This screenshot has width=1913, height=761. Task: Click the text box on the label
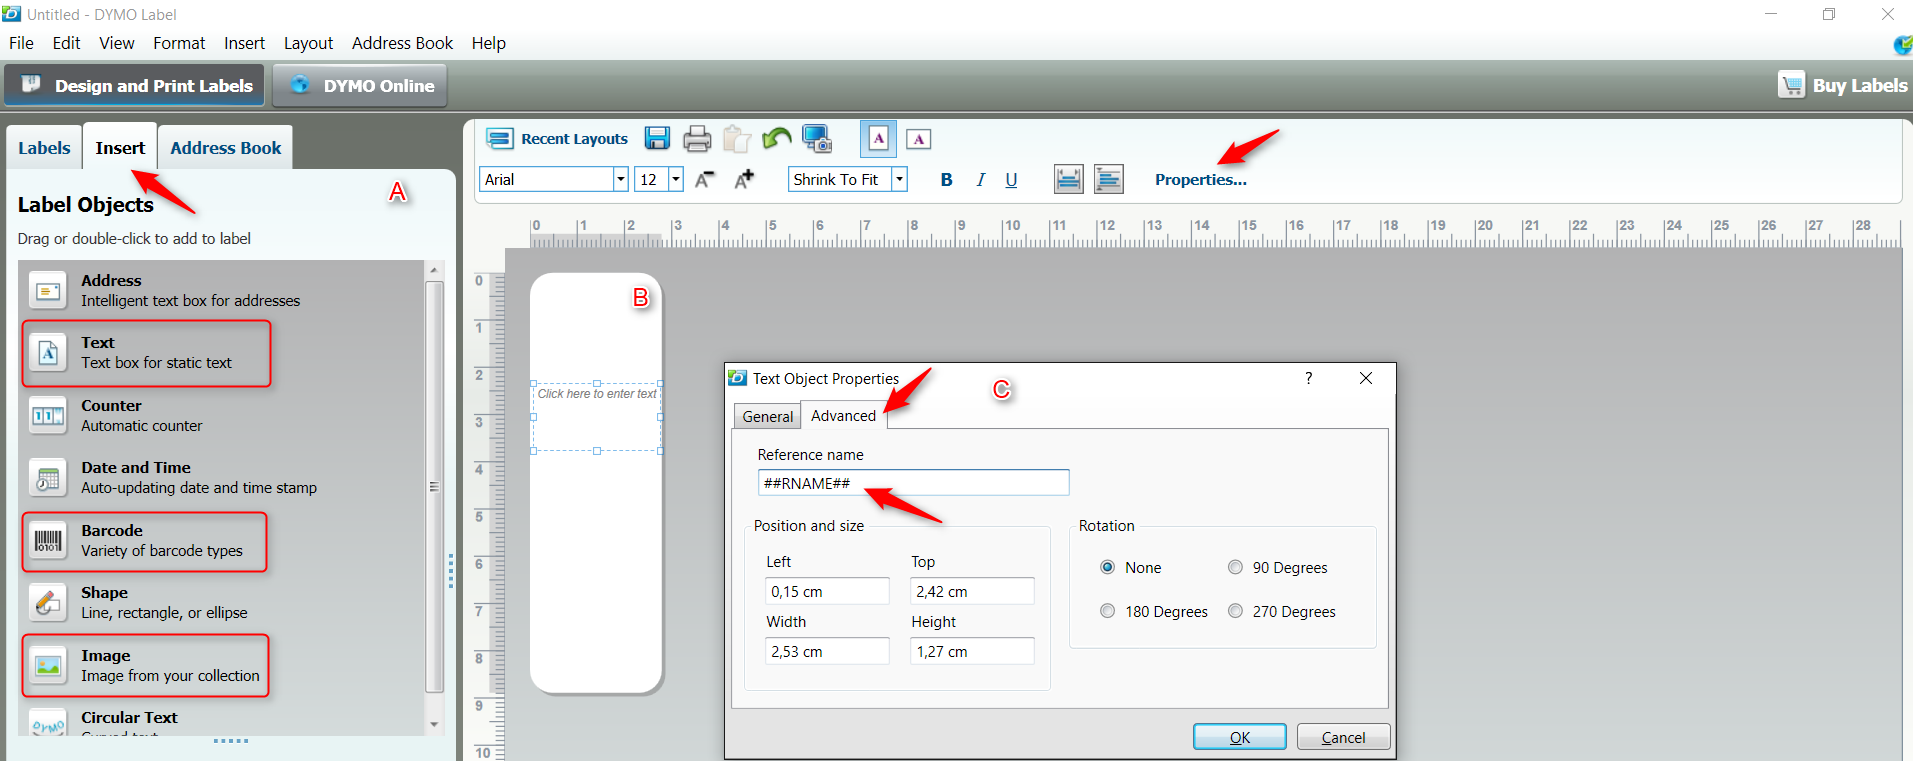click(x=597, y=417)
